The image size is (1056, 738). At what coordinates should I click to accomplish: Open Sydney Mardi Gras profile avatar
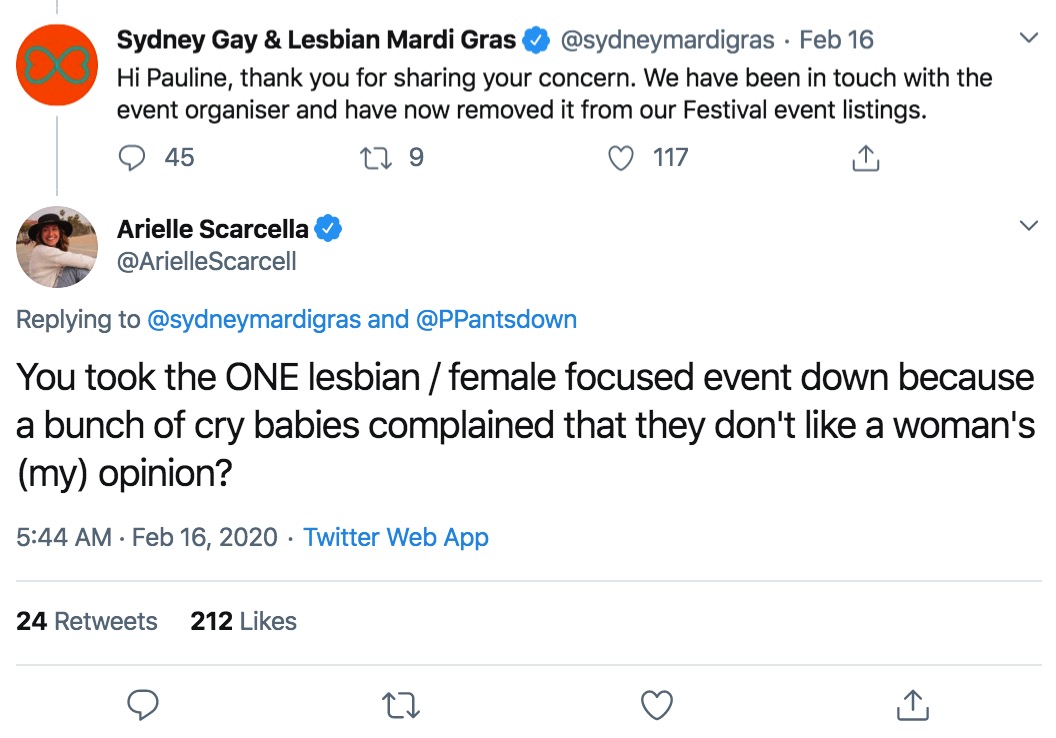pyautogui.click(x=57, y=65)
